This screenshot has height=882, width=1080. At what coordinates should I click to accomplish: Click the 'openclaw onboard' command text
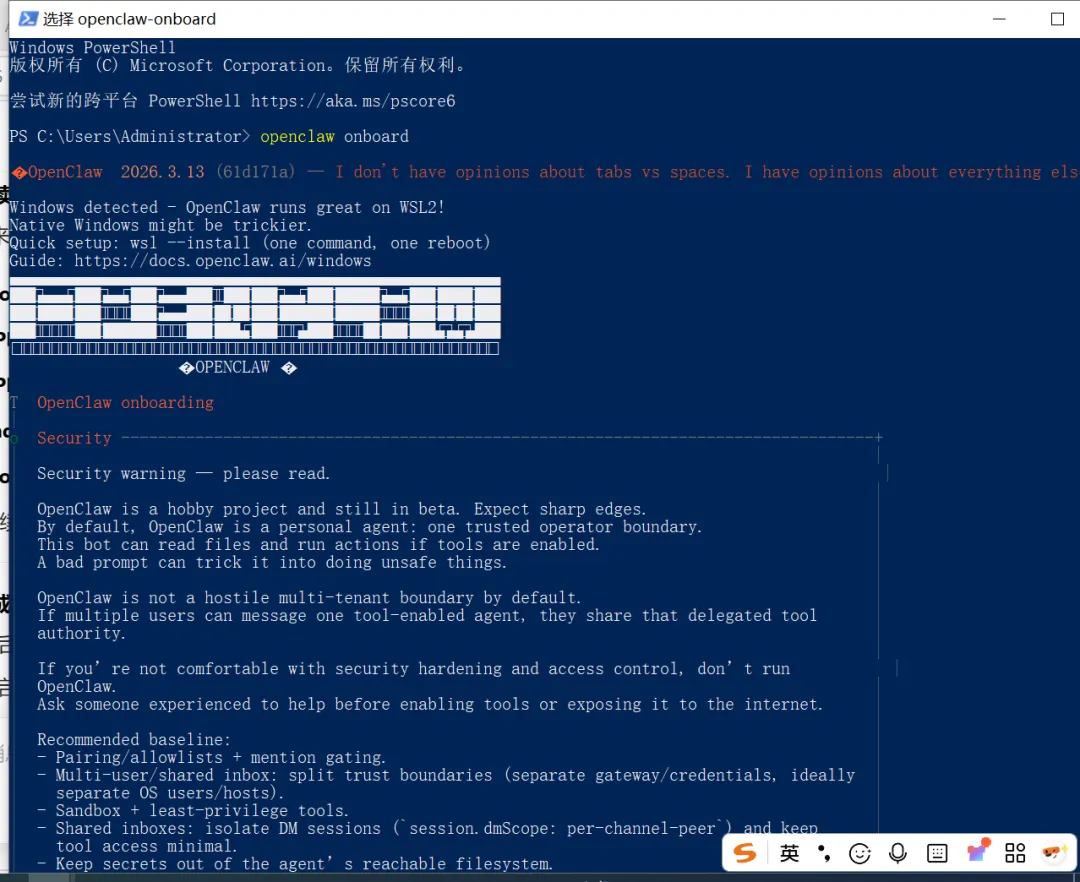click(x=334, y=136)
